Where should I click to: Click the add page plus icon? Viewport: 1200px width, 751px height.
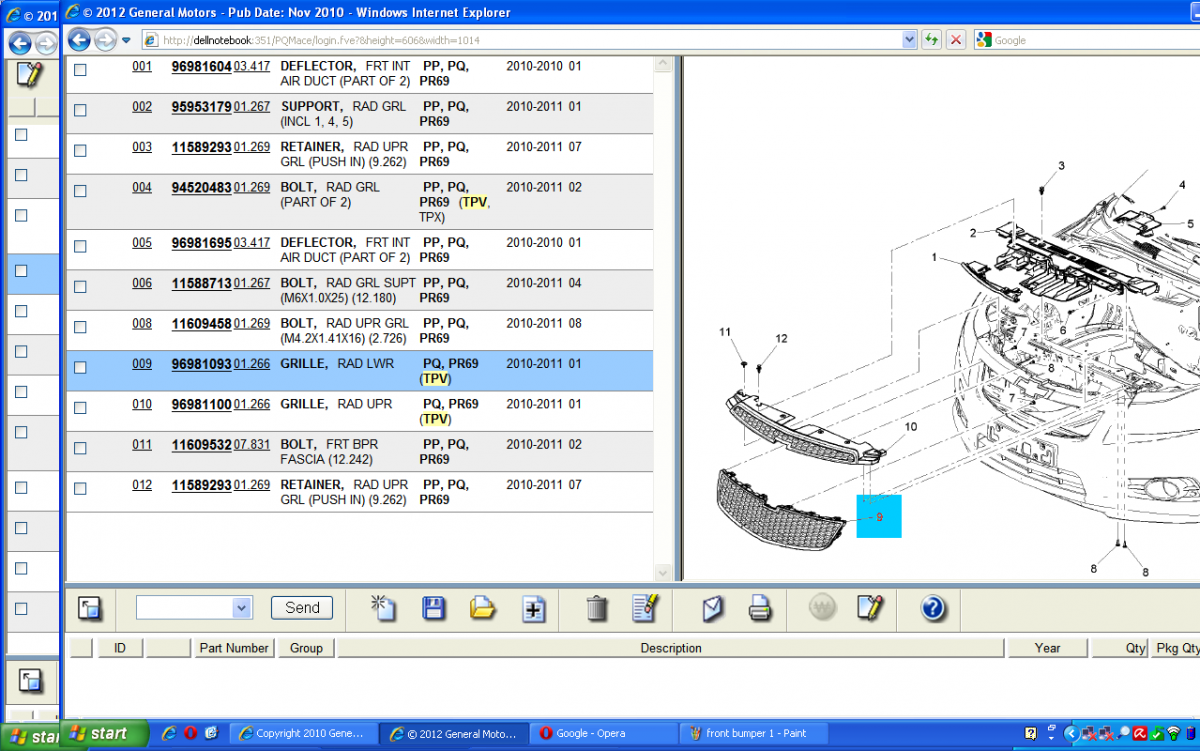(534, 609)
